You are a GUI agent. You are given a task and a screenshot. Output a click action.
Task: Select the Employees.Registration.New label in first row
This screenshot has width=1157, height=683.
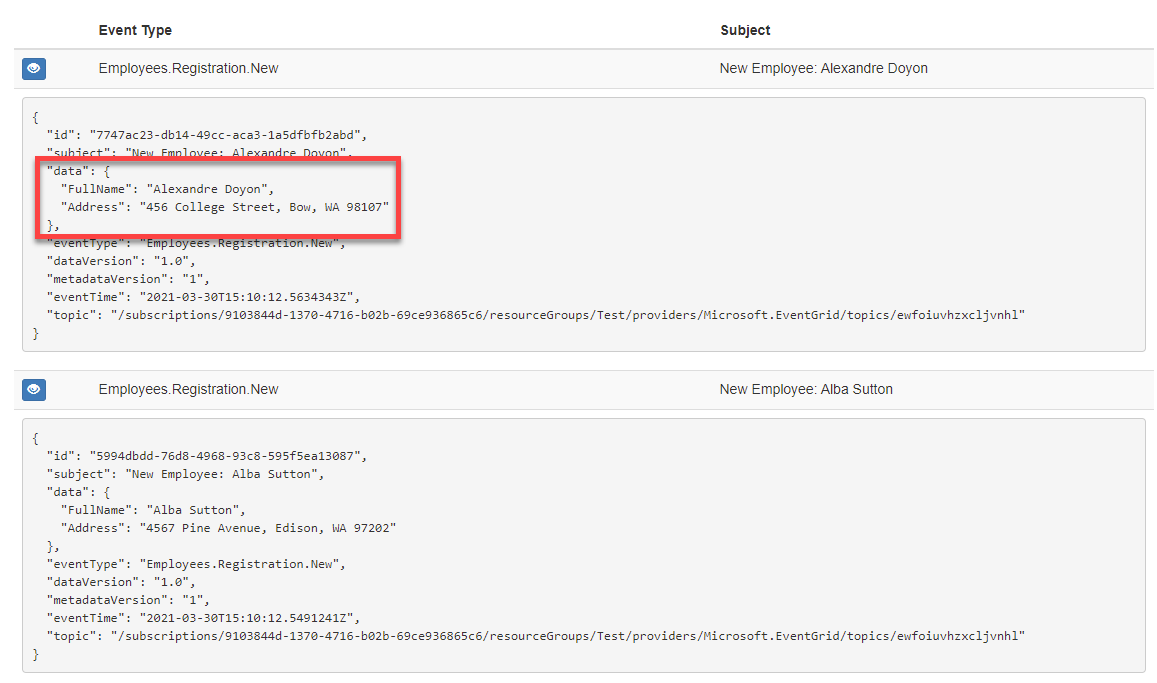click(188, 68)
